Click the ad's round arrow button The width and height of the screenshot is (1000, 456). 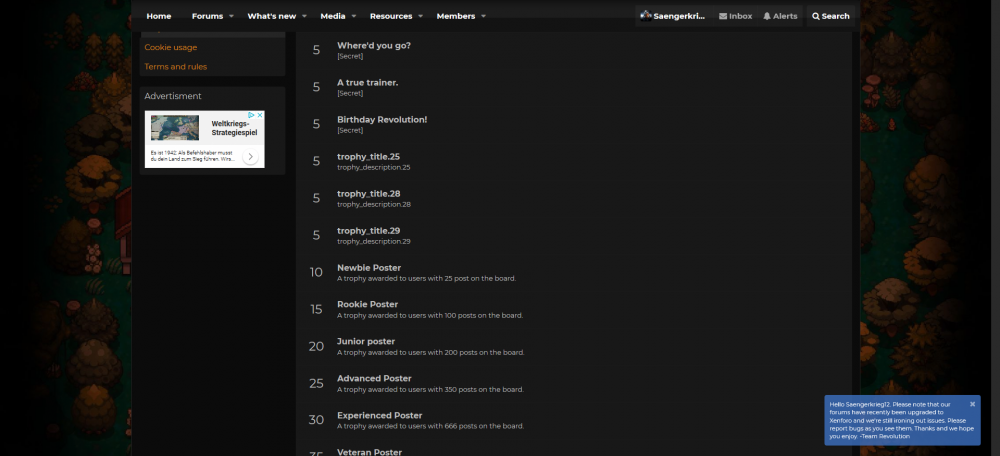251,157
